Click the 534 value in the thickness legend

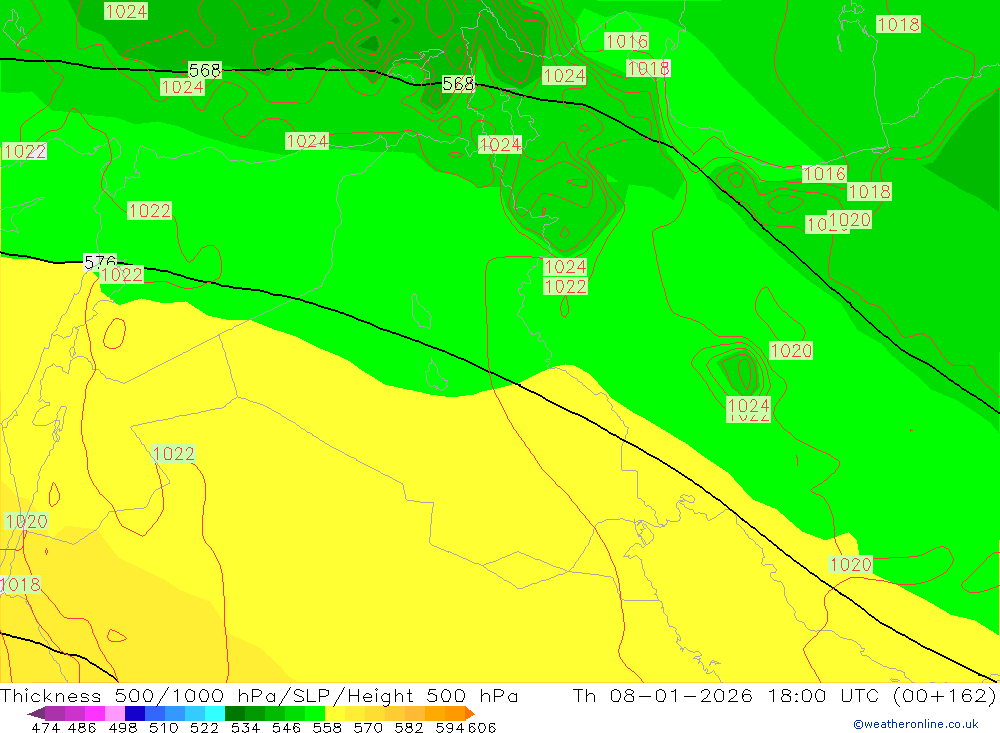click(246, 727)
